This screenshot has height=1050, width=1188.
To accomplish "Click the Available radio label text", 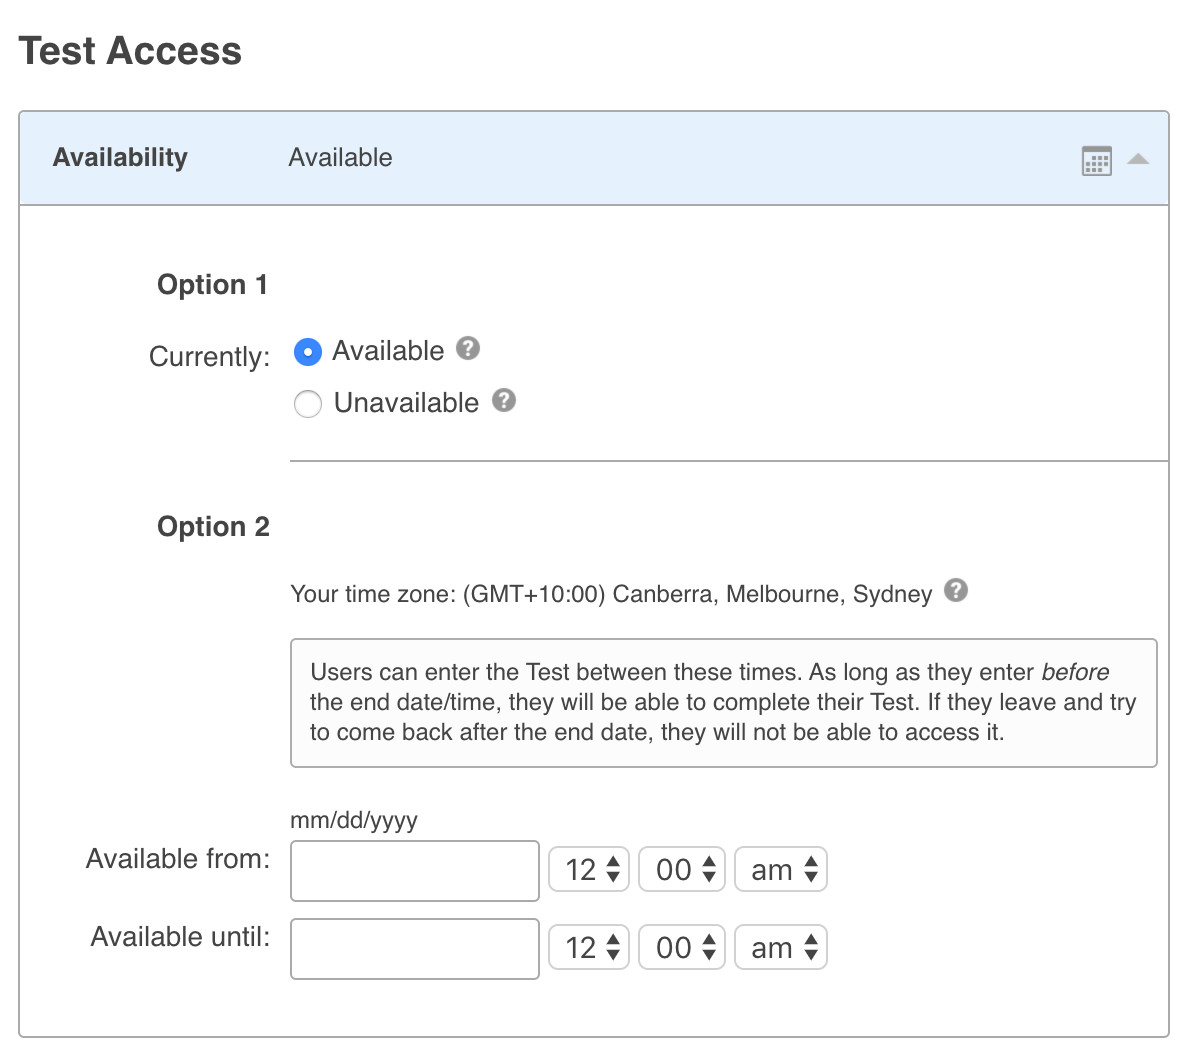I will click(388, 351).
